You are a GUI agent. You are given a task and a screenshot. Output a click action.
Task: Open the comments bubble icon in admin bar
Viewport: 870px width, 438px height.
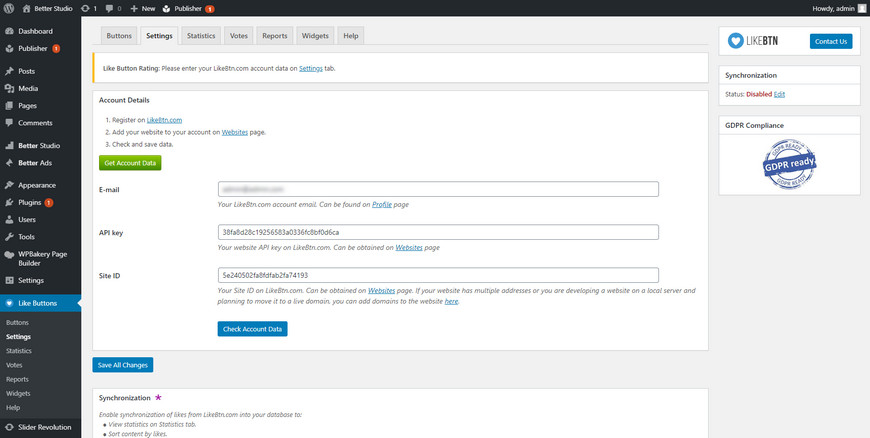click(110, 8)
